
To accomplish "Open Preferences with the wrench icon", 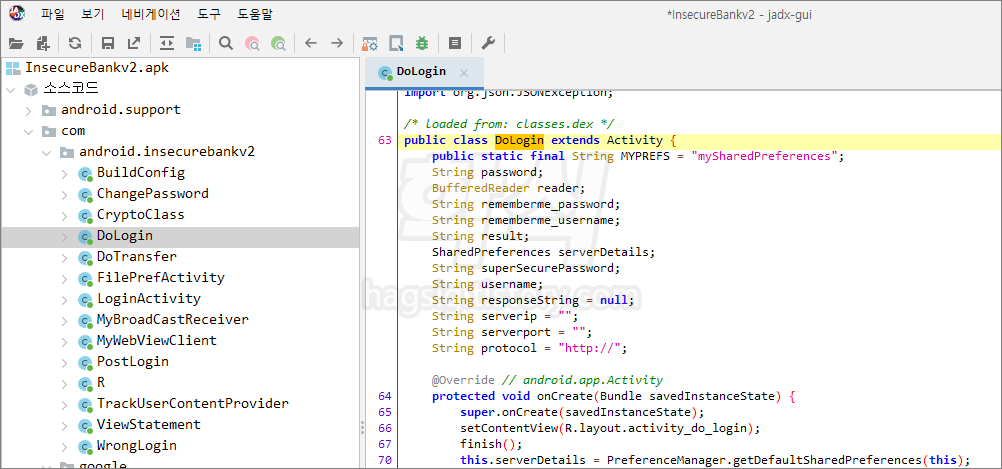I will pos(488,43).
